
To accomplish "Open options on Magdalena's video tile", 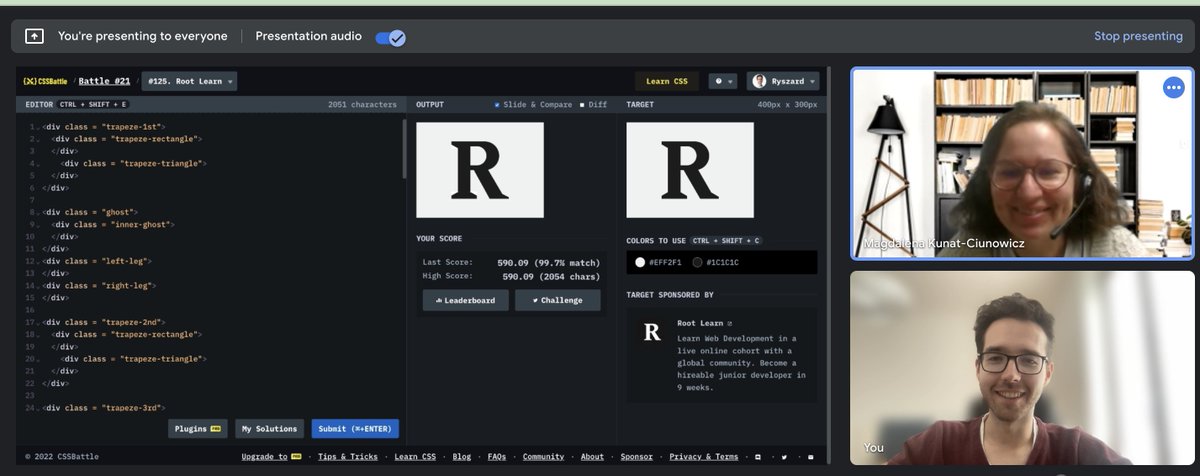I will click(x=1173, y=88).
